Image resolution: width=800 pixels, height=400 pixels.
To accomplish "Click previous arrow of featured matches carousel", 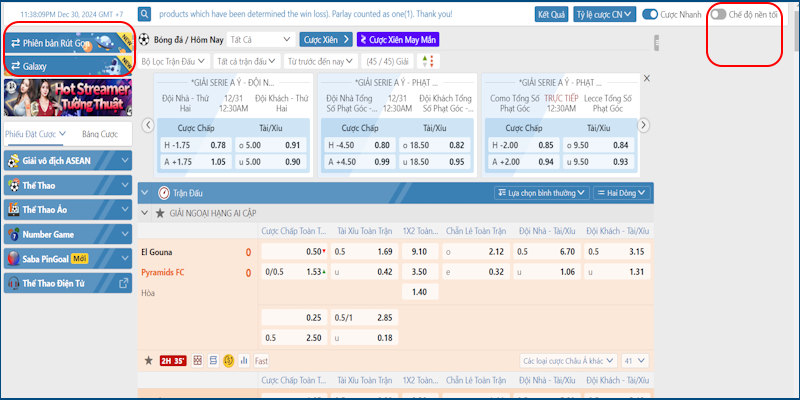I will tap(148, 125).
